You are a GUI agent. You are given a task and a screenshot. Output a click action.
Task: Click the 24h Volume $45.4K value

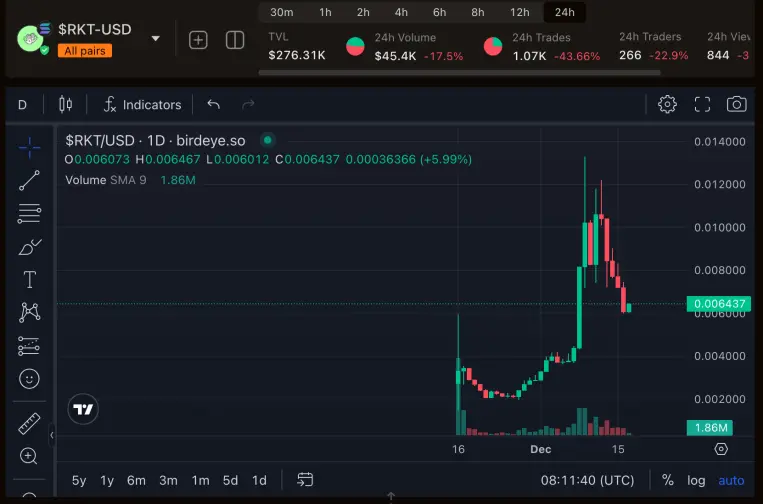click(x=395, y=56)
